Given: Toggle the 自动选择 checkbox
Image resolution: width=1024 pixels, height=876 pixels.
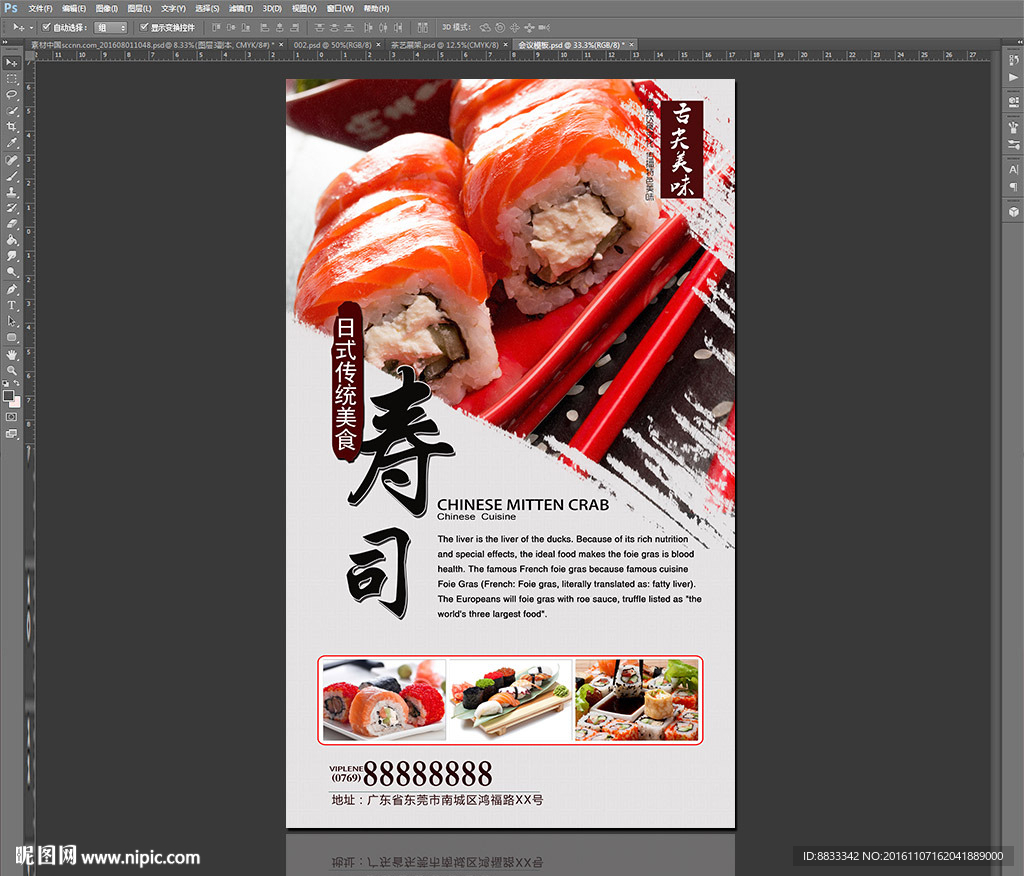Looking at the screenshot, I should (x=46, y=27).
